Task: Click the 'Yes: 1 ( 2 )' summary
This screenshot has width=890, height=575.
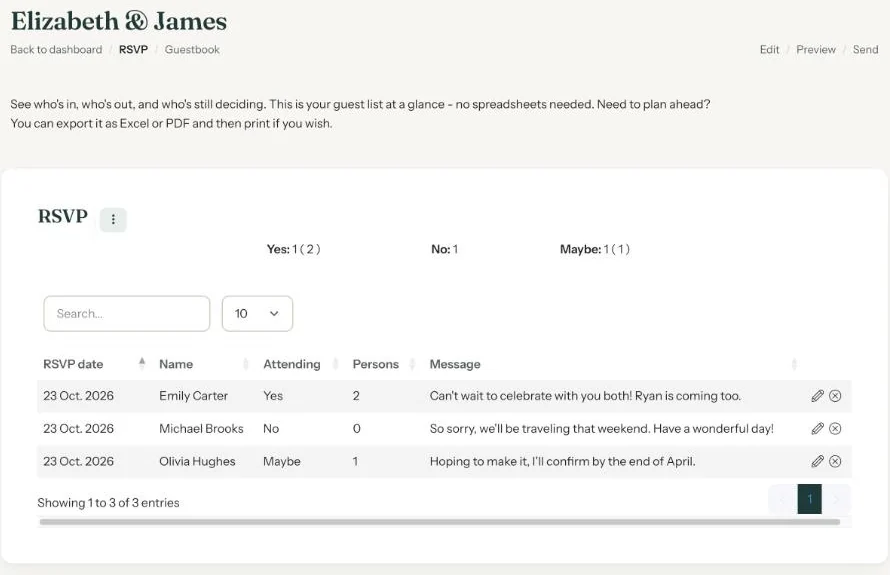Action: (x=293, y=249)
